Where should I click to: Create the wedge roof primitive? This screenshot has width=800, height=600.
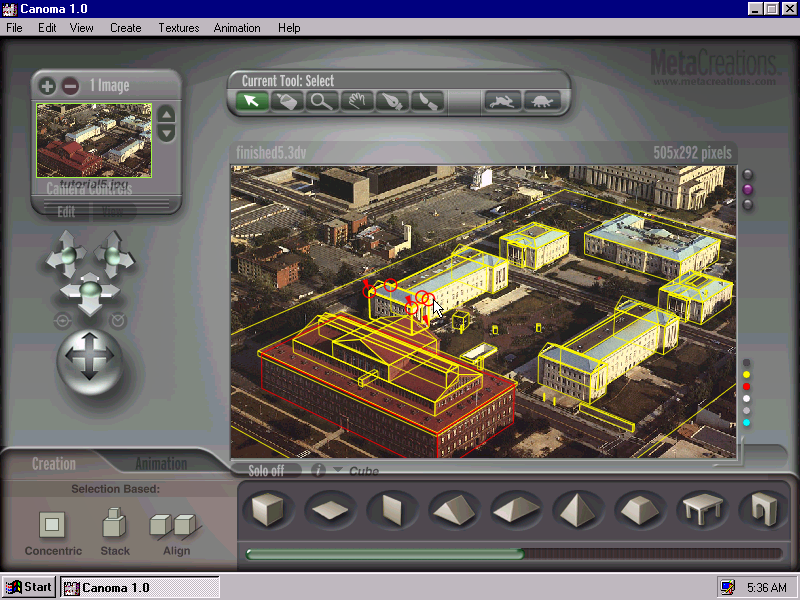[454, 509]
